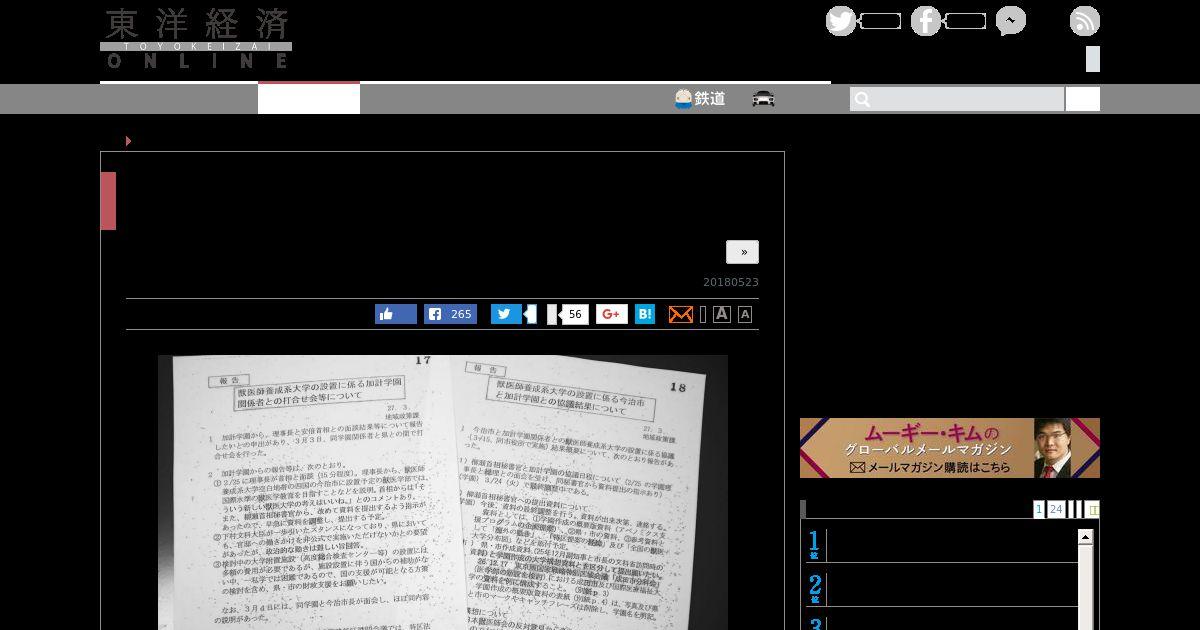Share the article via Google+
The image size is (1200, 630).
612,314
